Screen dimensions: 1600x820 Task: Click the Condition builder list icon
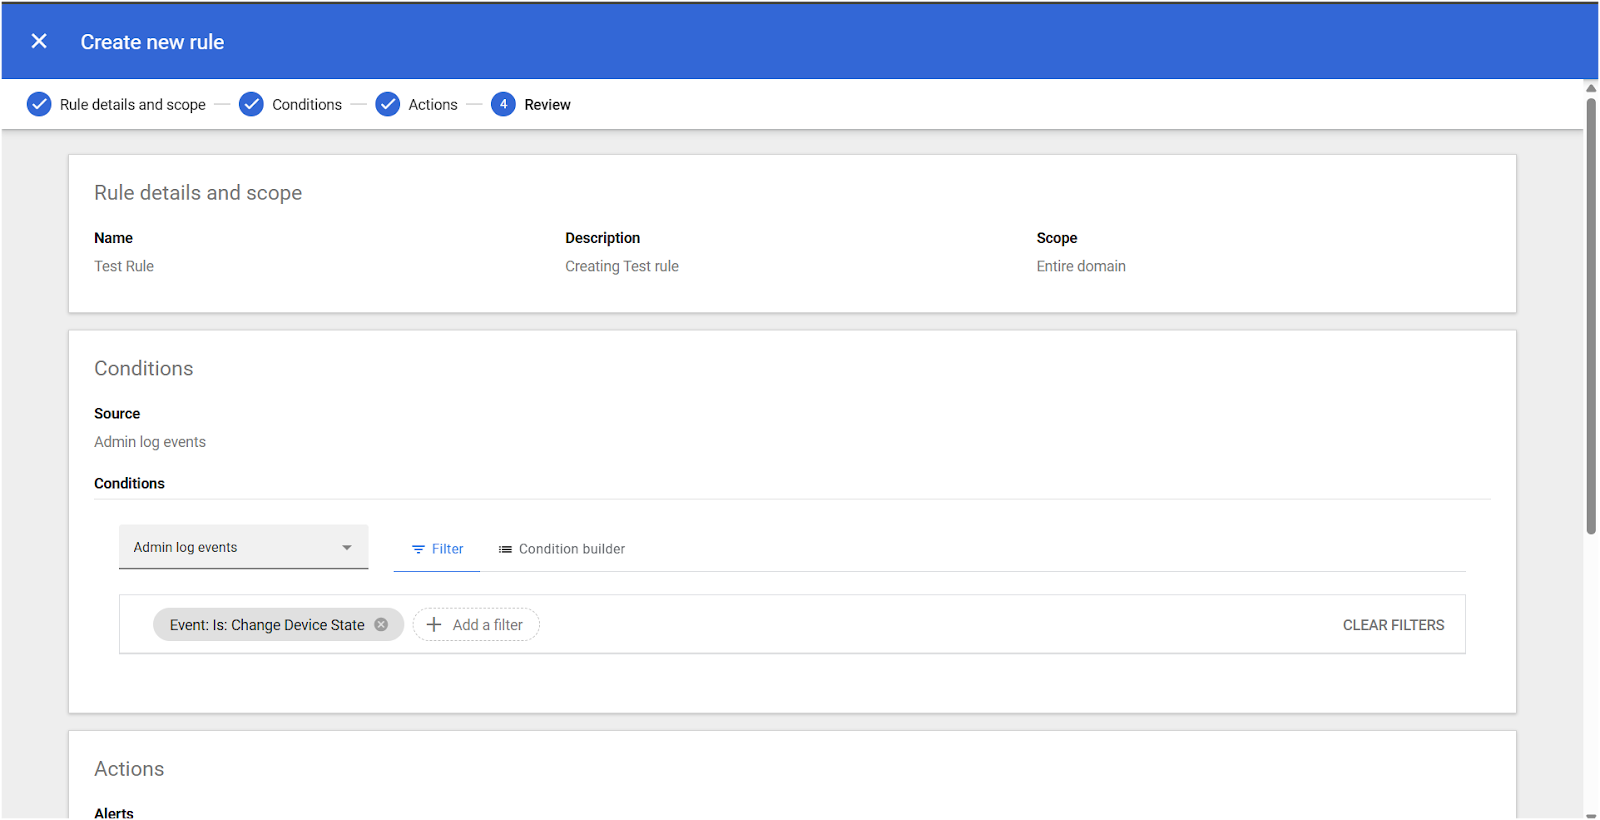[505, 549]
